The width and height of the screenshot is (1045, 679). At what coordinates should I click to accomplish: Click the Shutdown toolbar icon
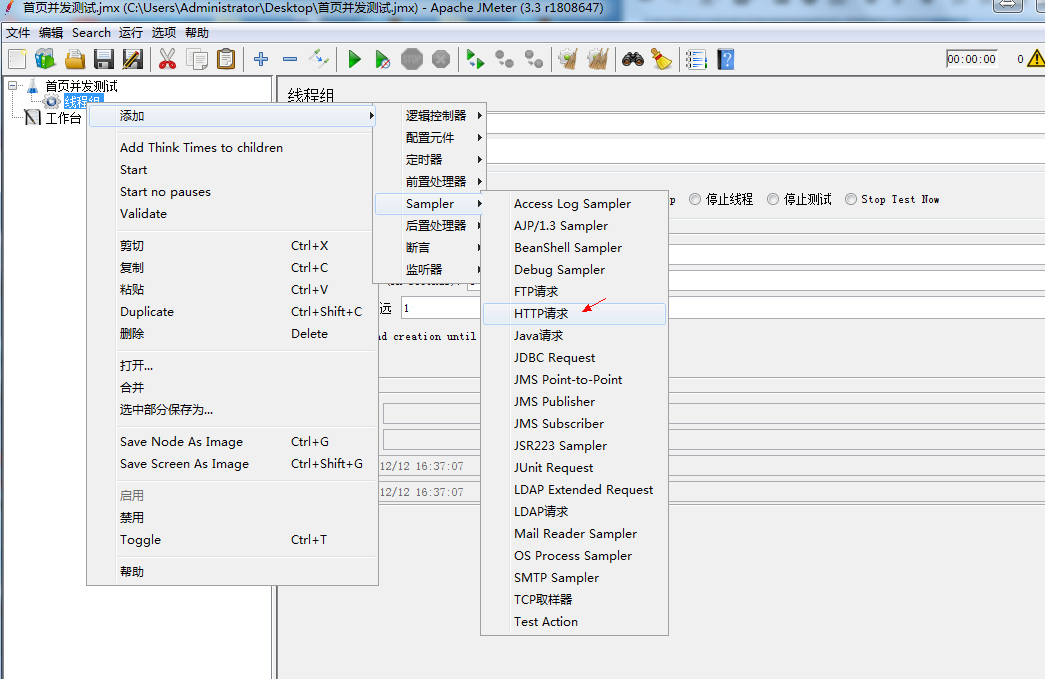[441, 59]
